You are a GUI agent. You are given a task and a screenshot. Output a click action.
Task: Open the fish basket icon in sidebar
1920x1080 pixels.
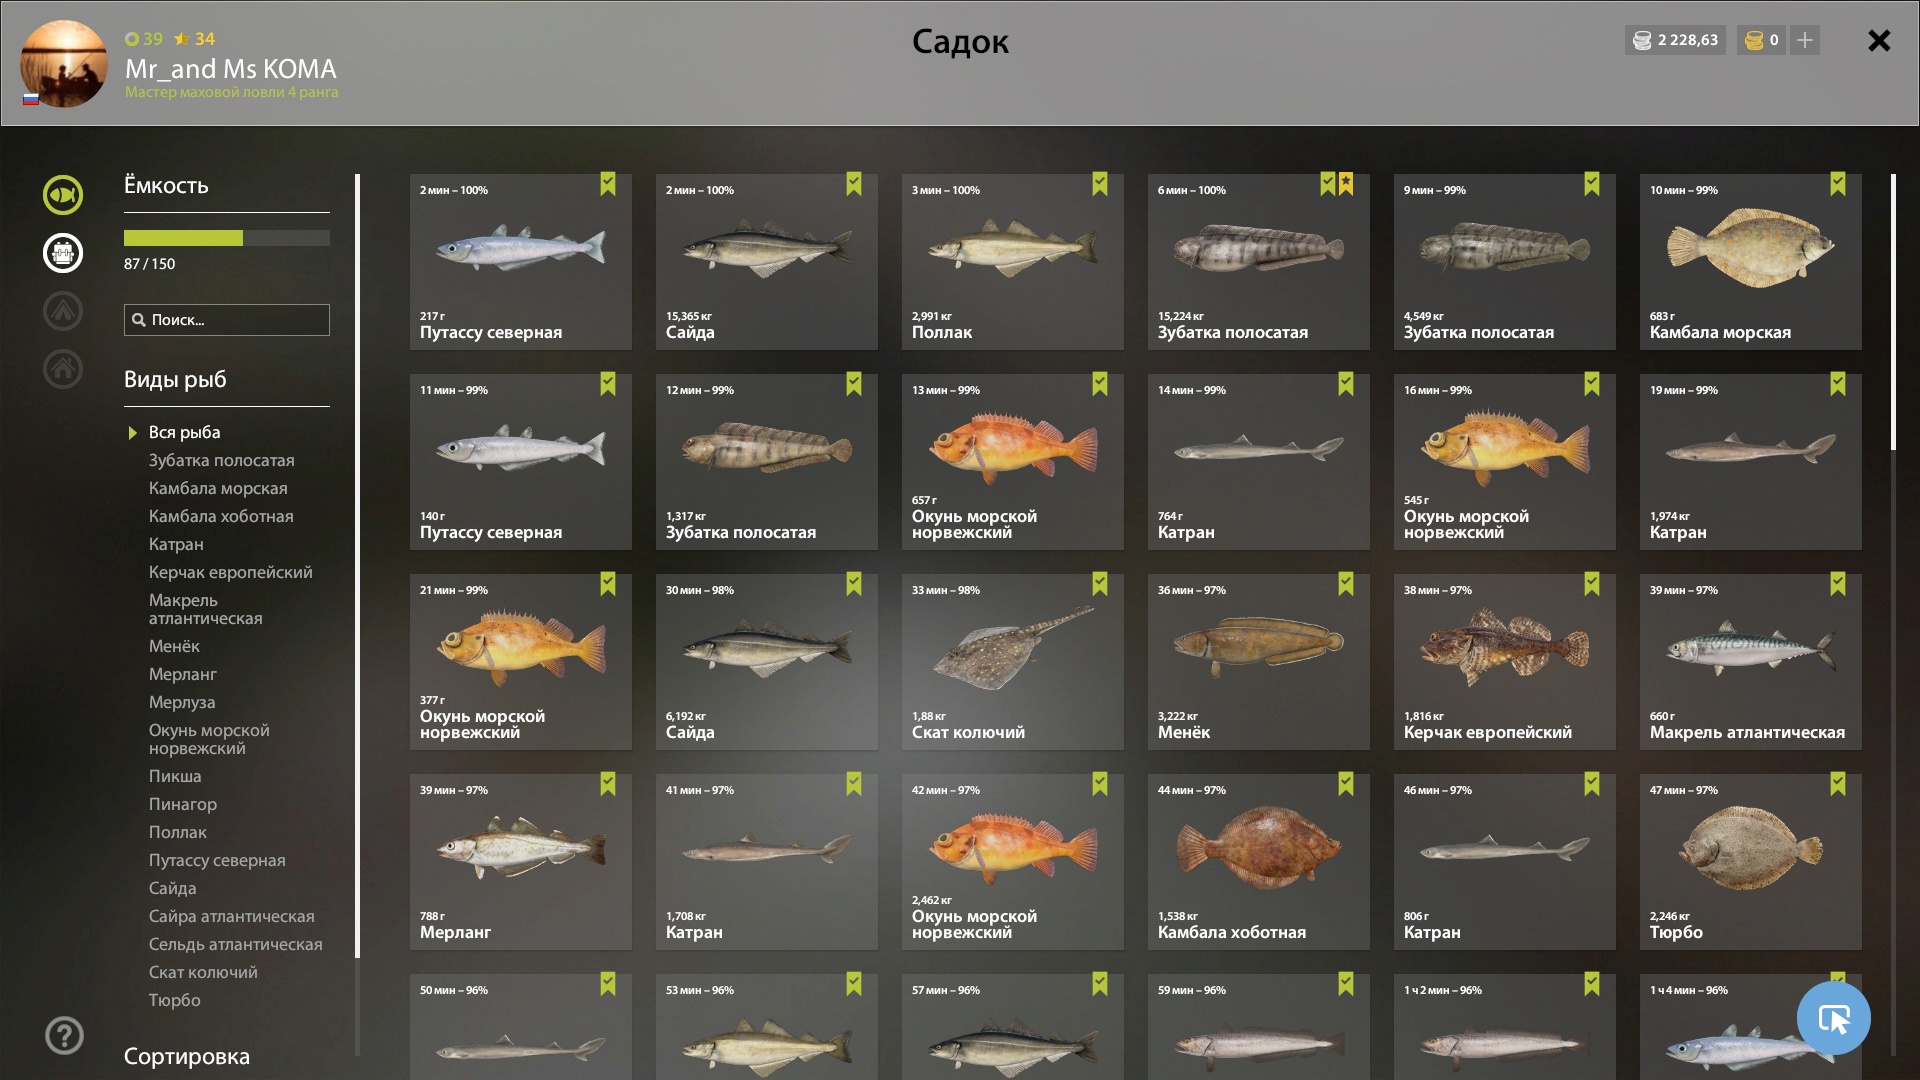62,253
